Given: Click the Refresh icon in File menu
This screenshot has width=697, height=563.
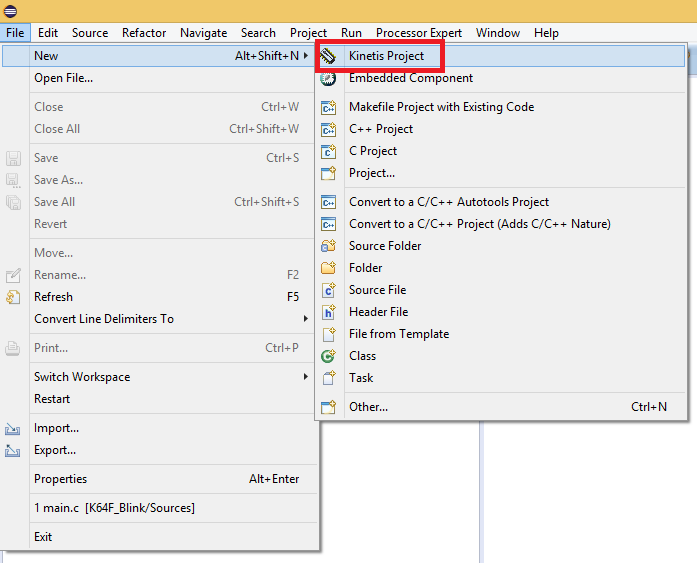Looking at the screenshot, I should (13, 297).
